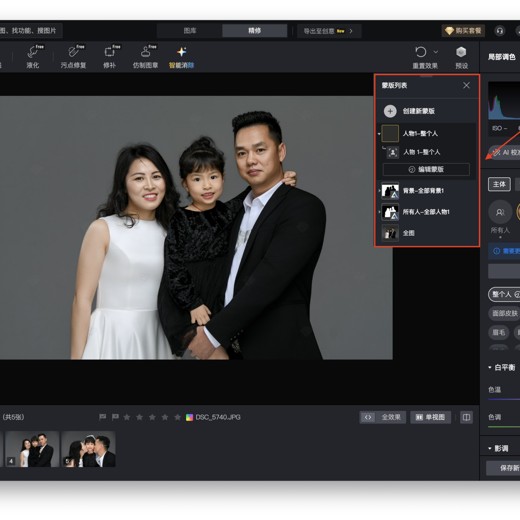
Task: Click the headset support icon
Action: pyautogui.click(x=499, y=31)
